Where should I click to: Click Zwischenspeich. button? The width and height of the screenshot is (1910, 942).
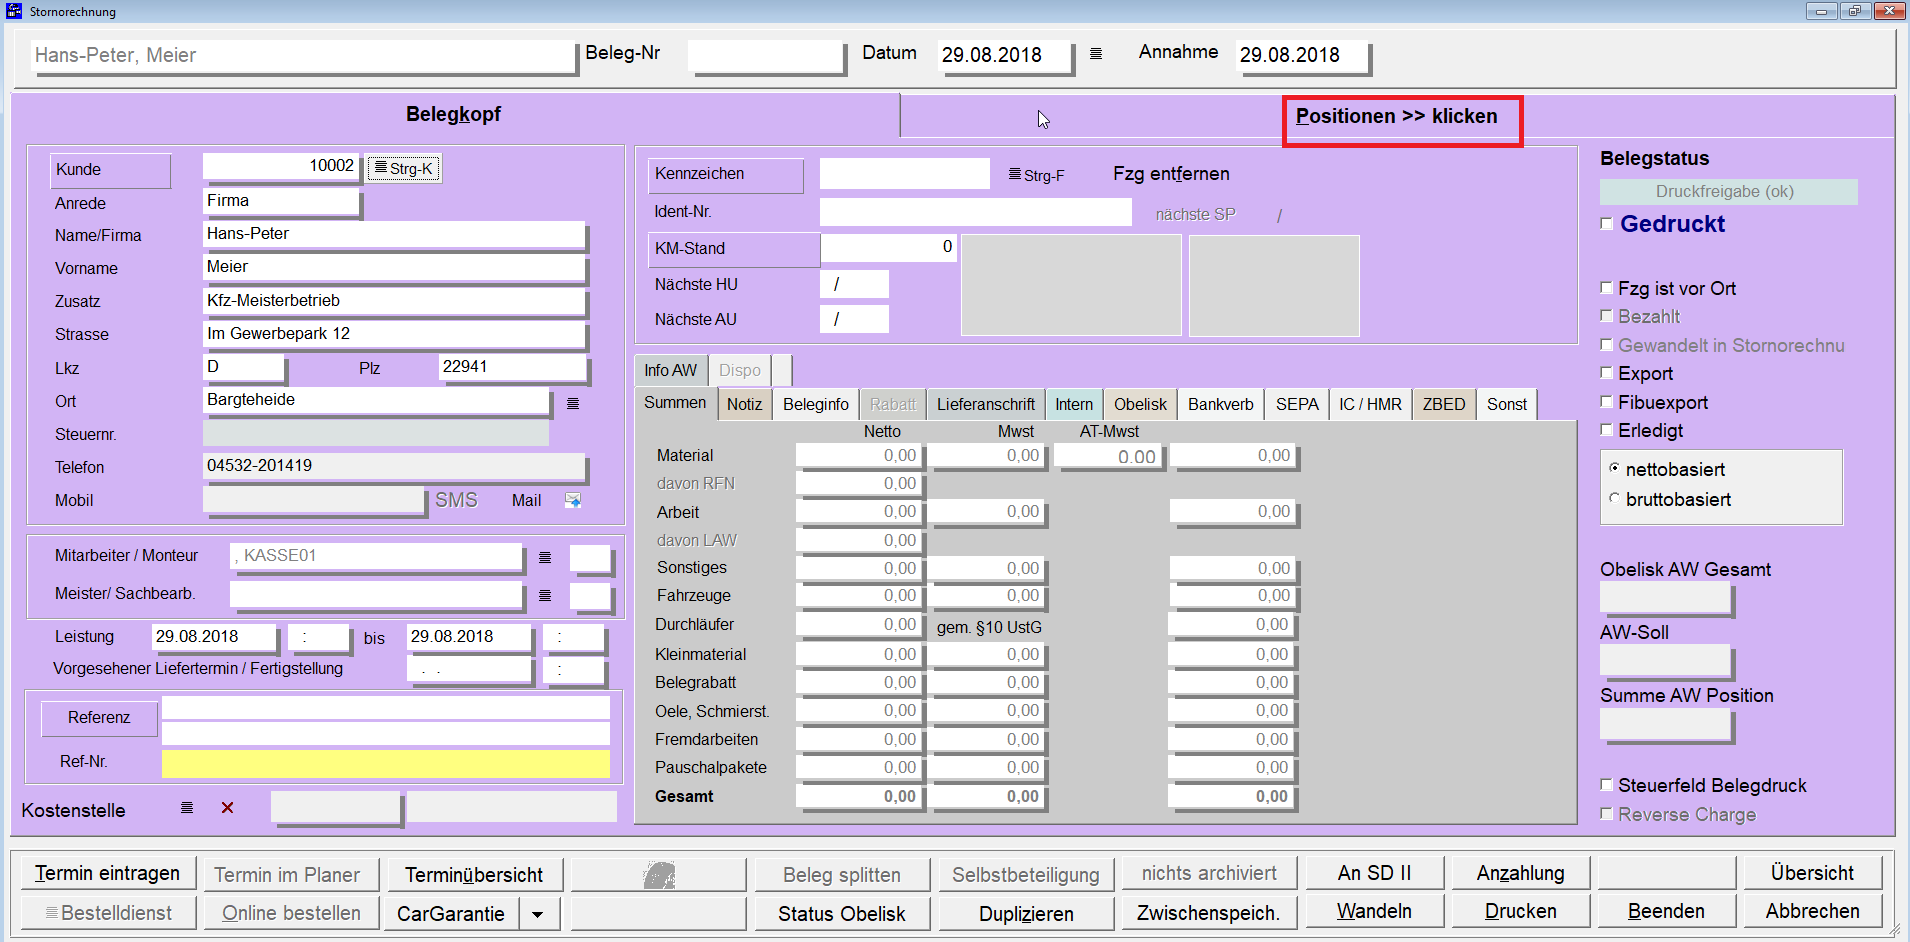tap(1208, 912)
